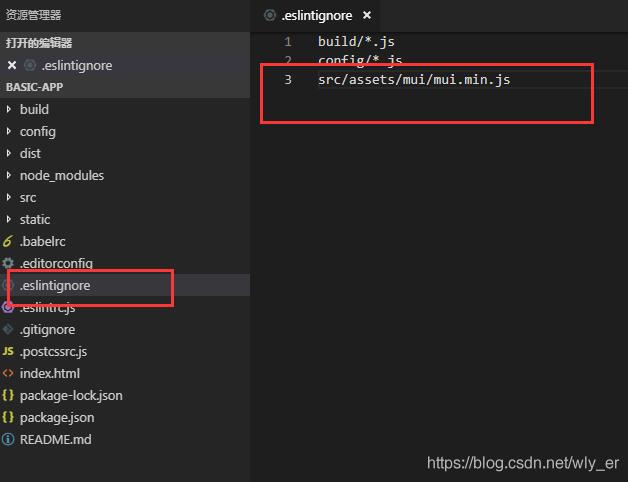Click the info icon next to README.md

point(8,439)
